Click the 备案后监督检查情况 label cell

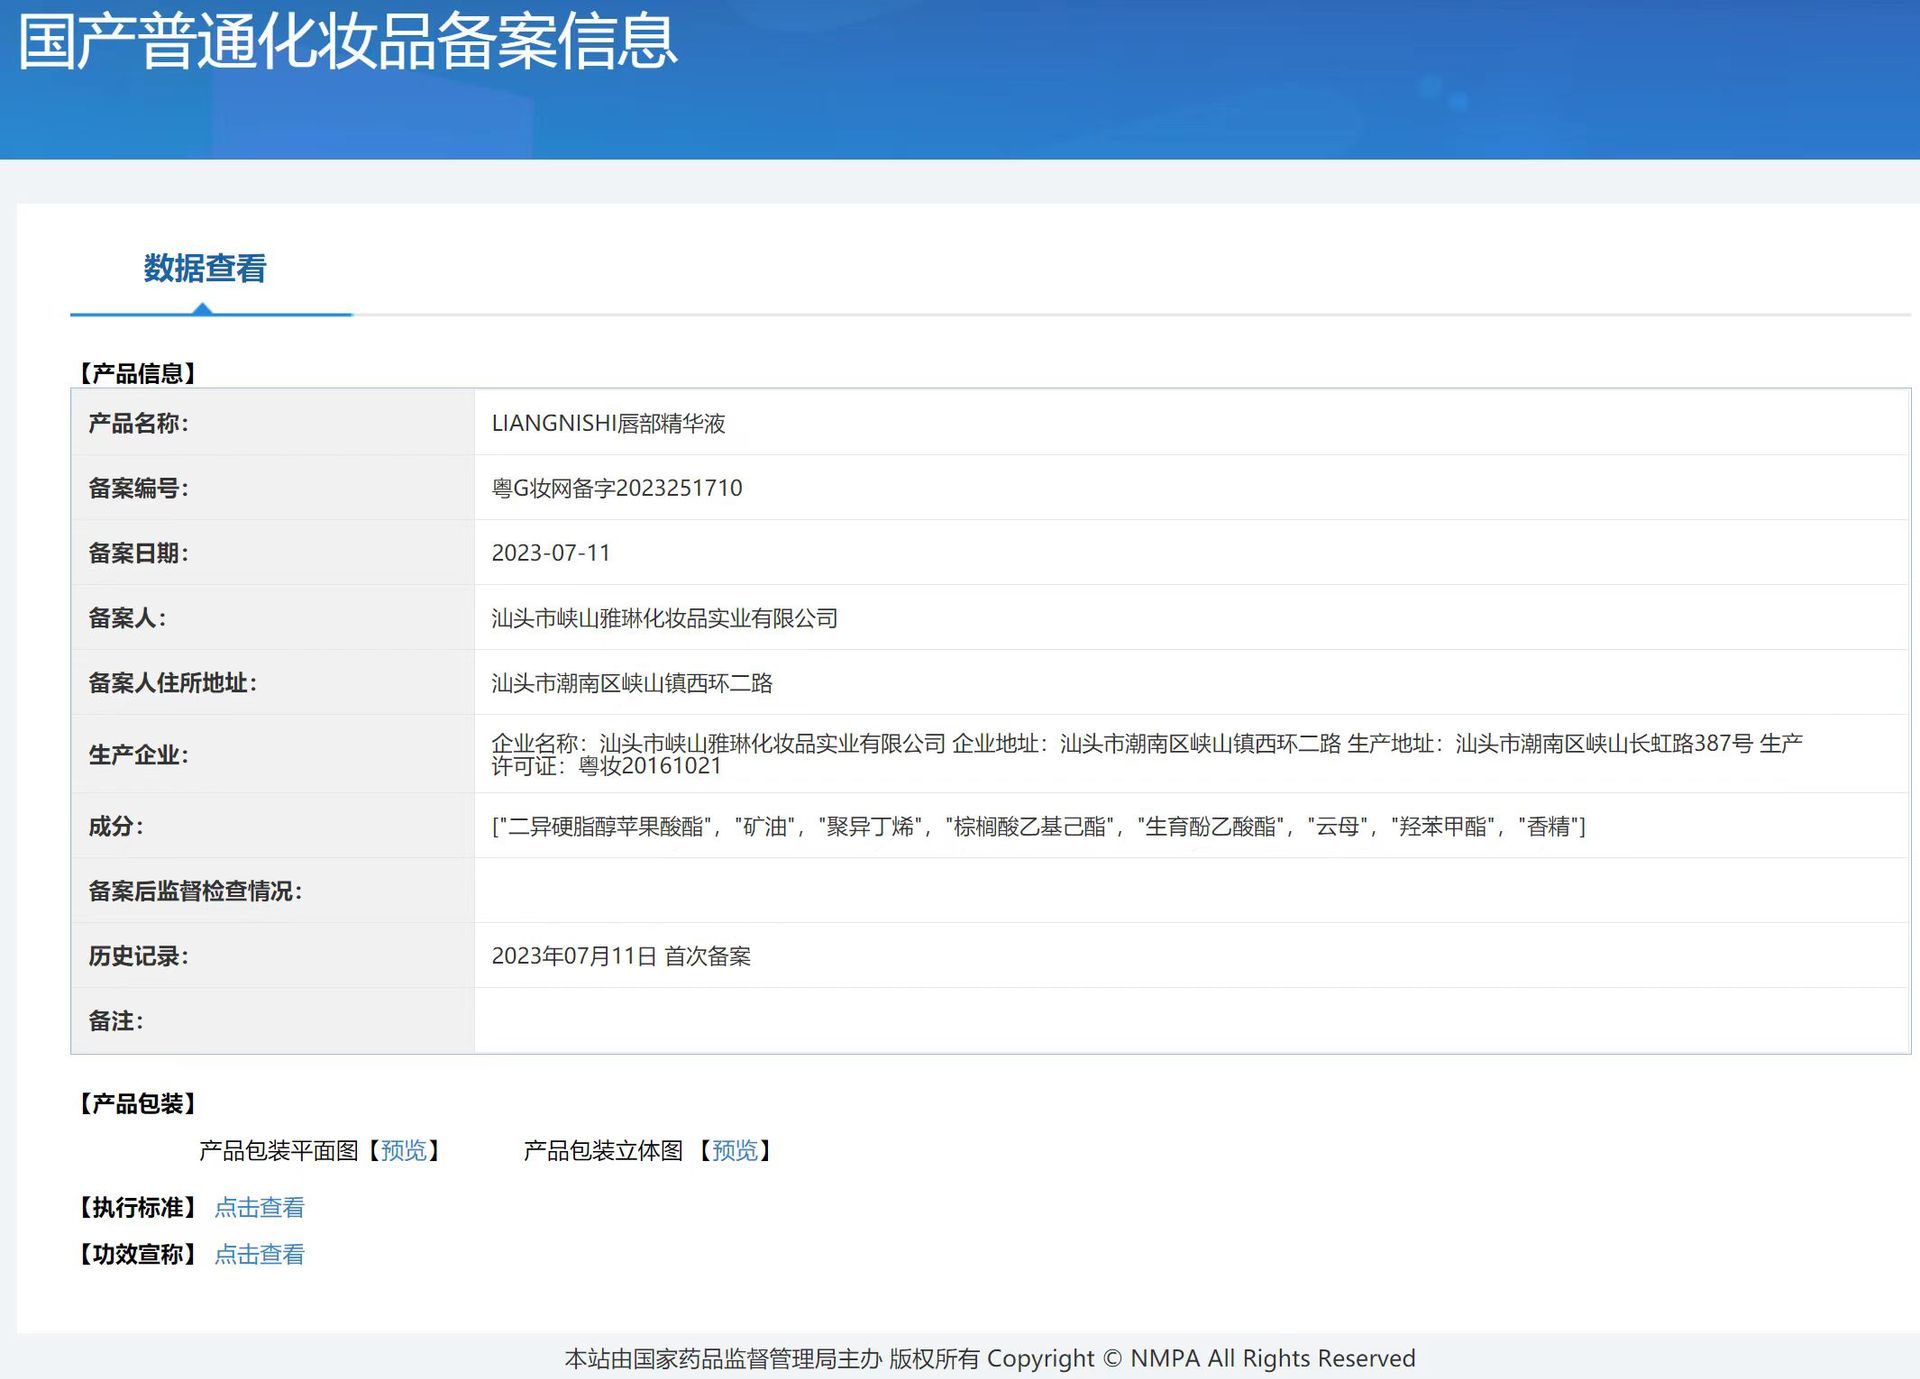point(195,891)
